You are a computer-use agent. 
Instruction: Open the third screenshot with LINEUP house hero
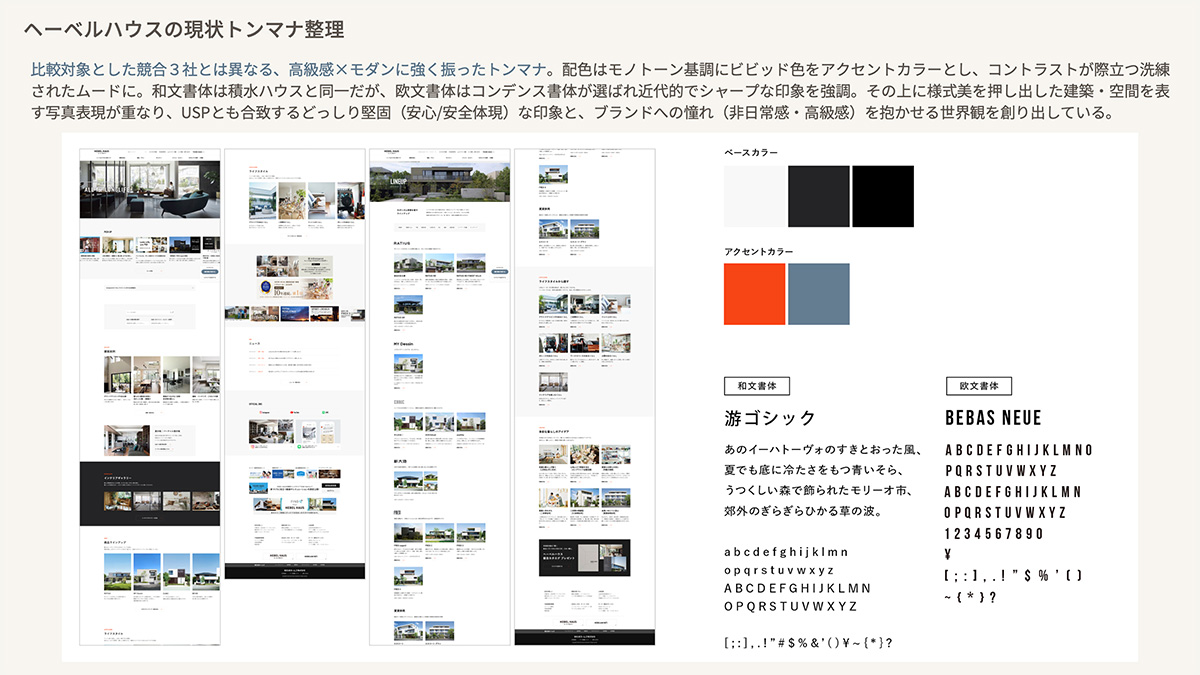click(x=439, y=397)
